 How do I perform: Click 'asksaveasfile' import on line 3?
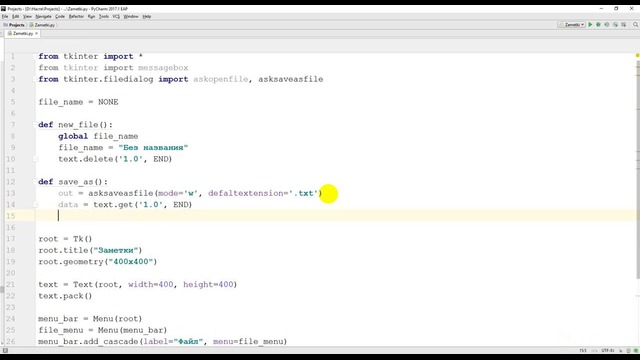[291, 79]
